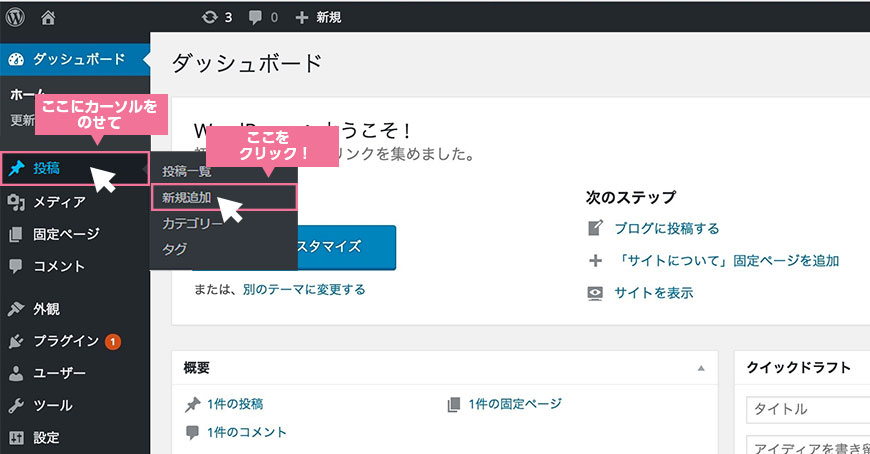This screenshot has height=454, width=870.
Task: Click the コメント bubble icon in sidebar
Action: point(16,266)
